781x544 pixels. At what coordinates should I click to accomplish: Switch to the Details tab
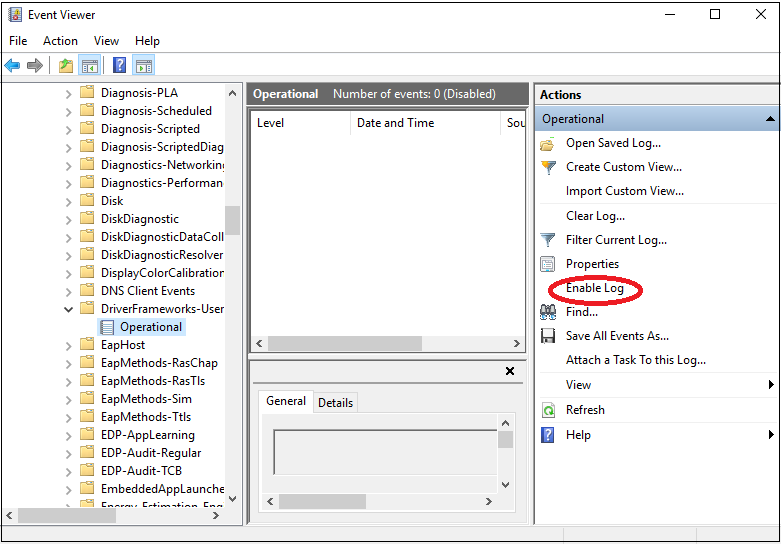(335, 403)
